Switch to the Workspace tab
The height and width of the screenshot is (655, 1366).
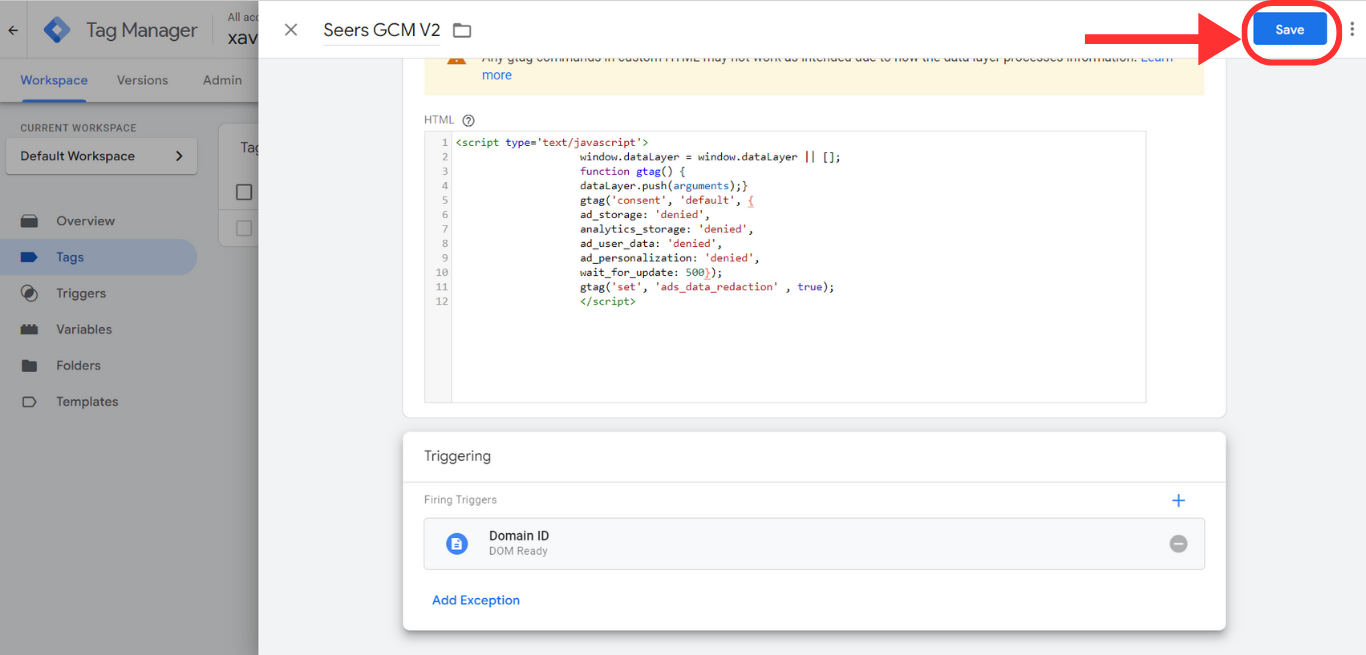[x=54, y=80]
